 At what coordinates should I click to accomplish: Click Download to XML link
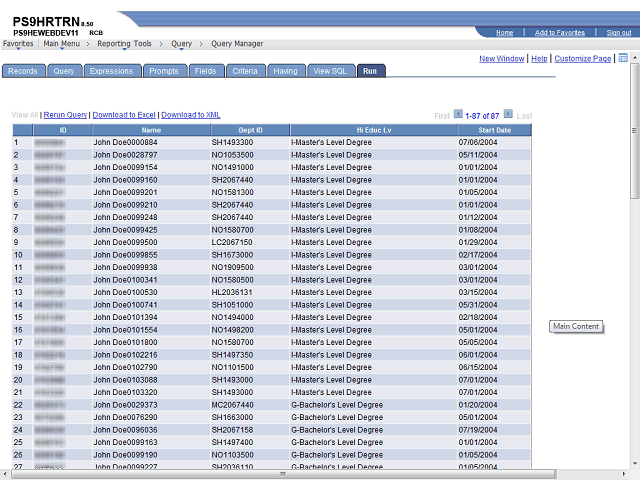[191, 115]
